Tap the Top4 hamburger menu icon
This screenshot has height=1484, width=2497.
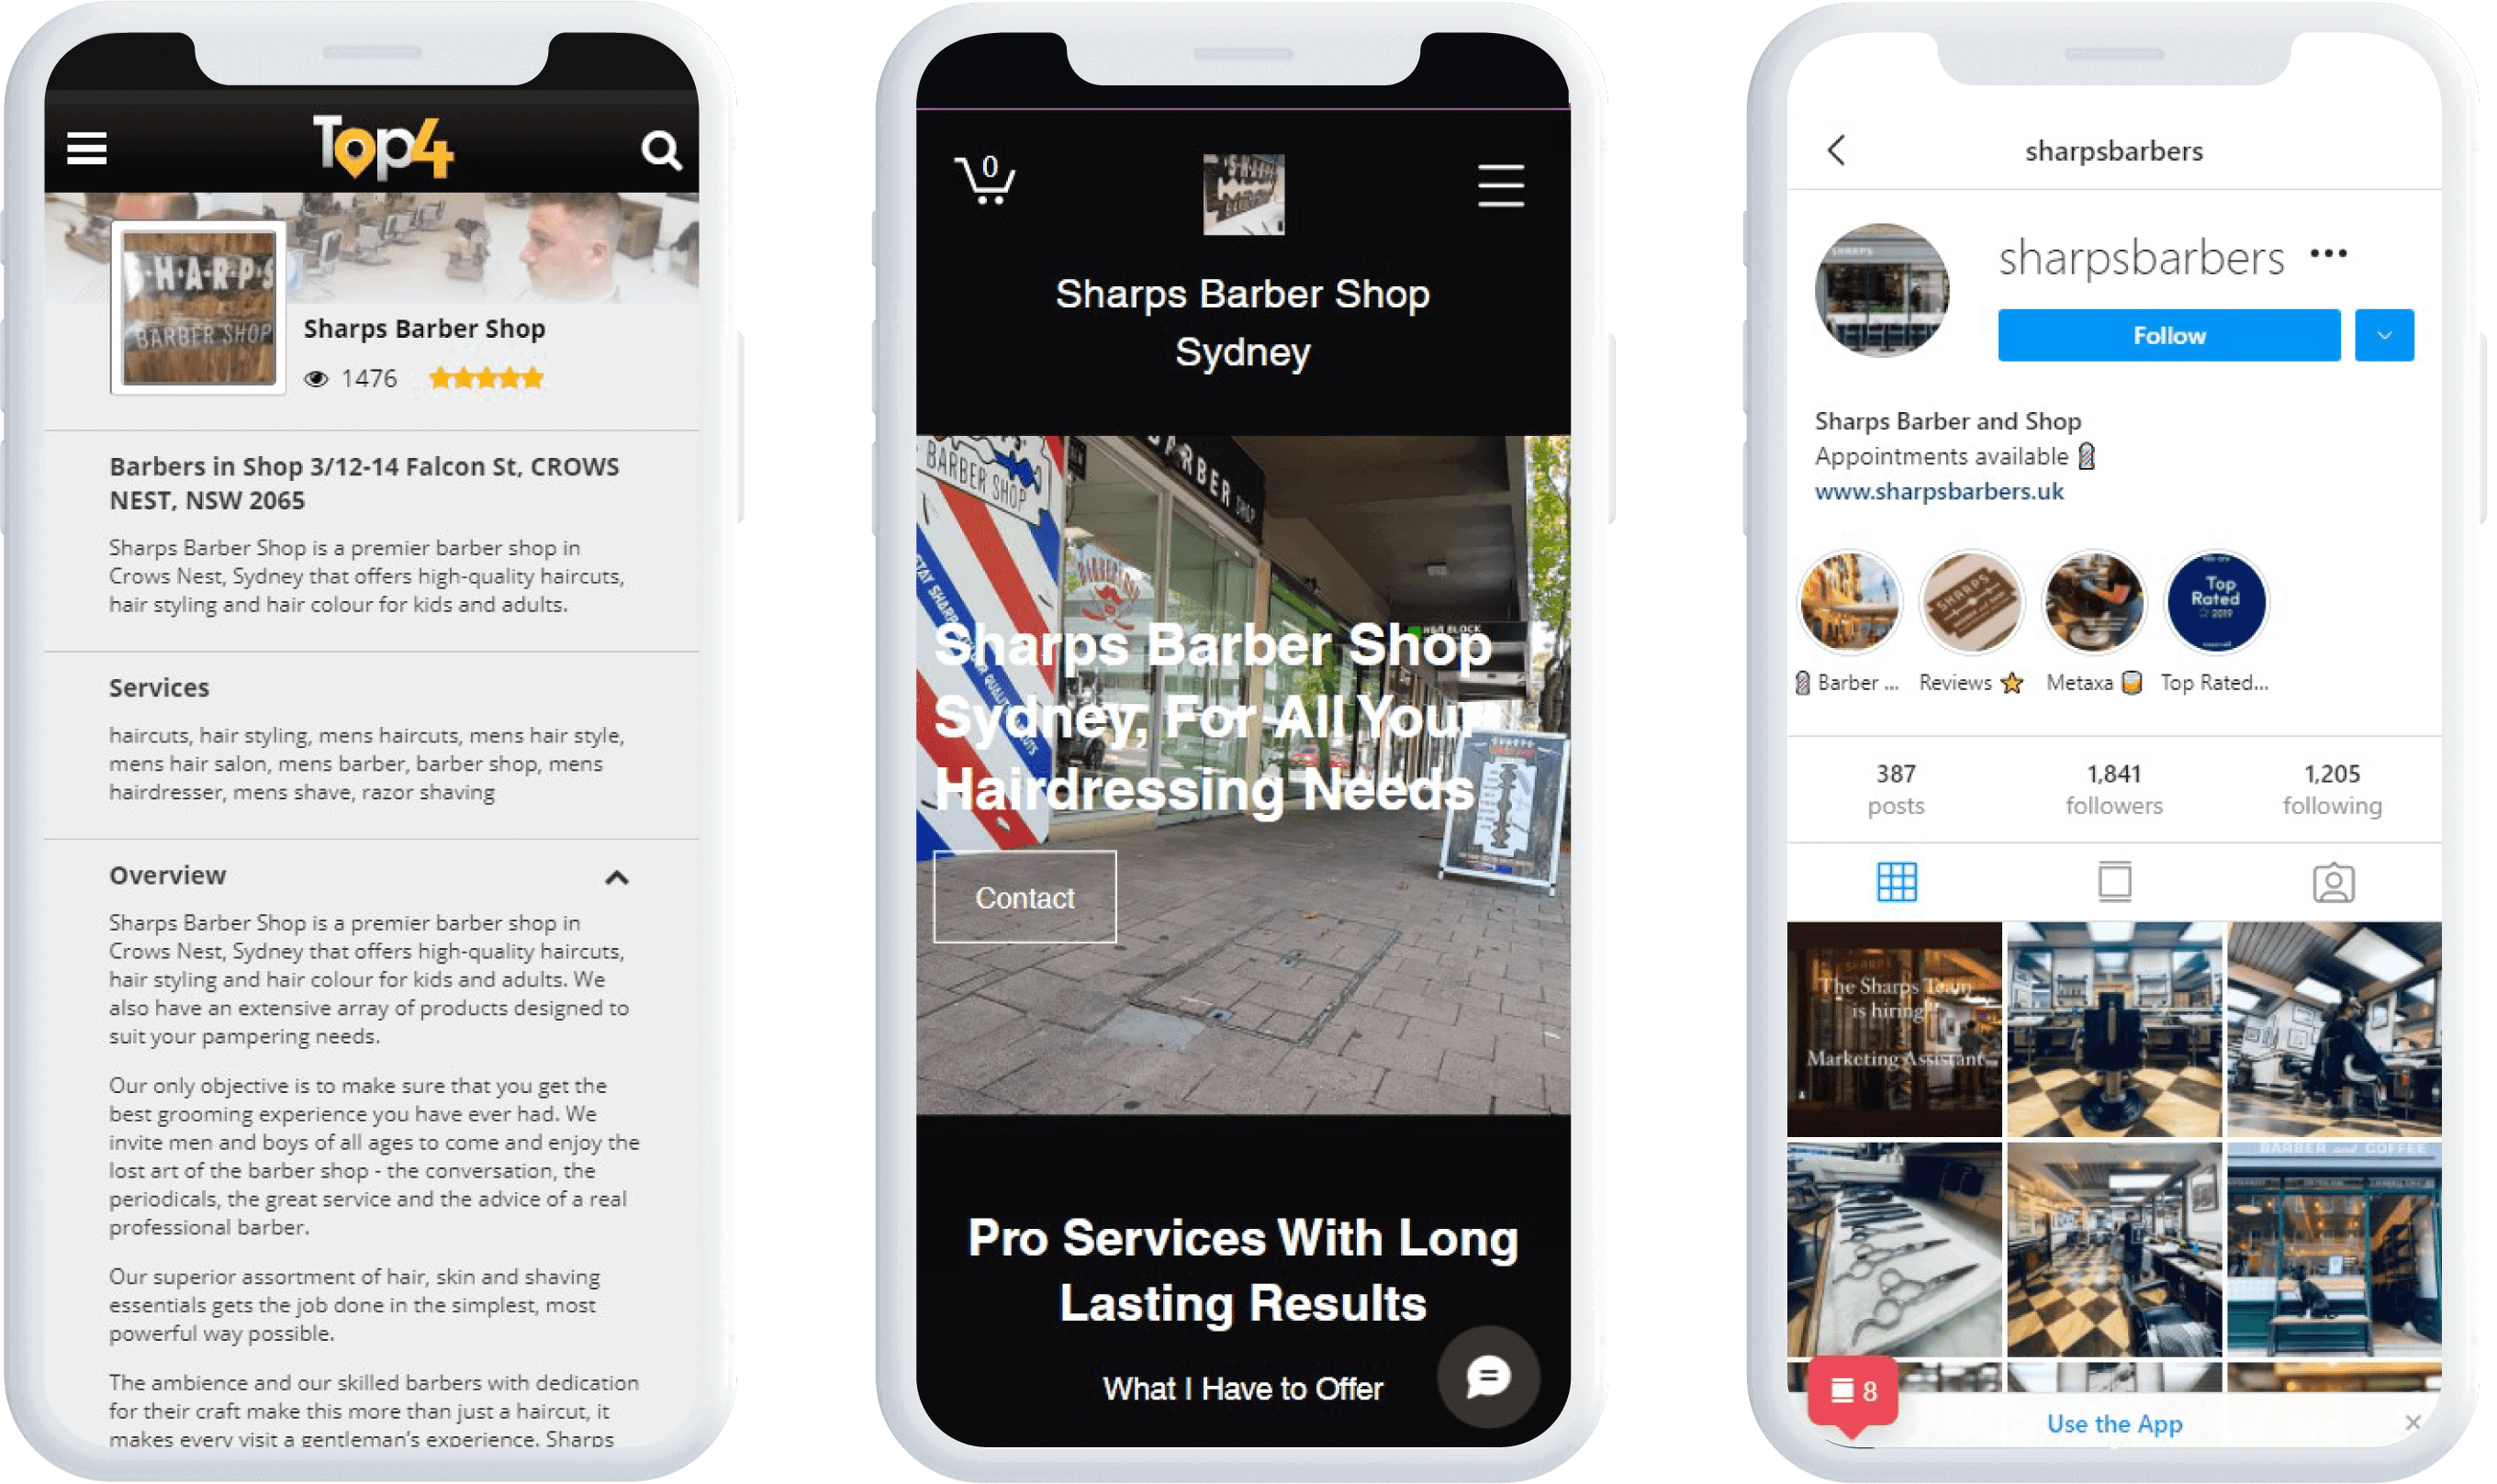(x=88, y=151)
